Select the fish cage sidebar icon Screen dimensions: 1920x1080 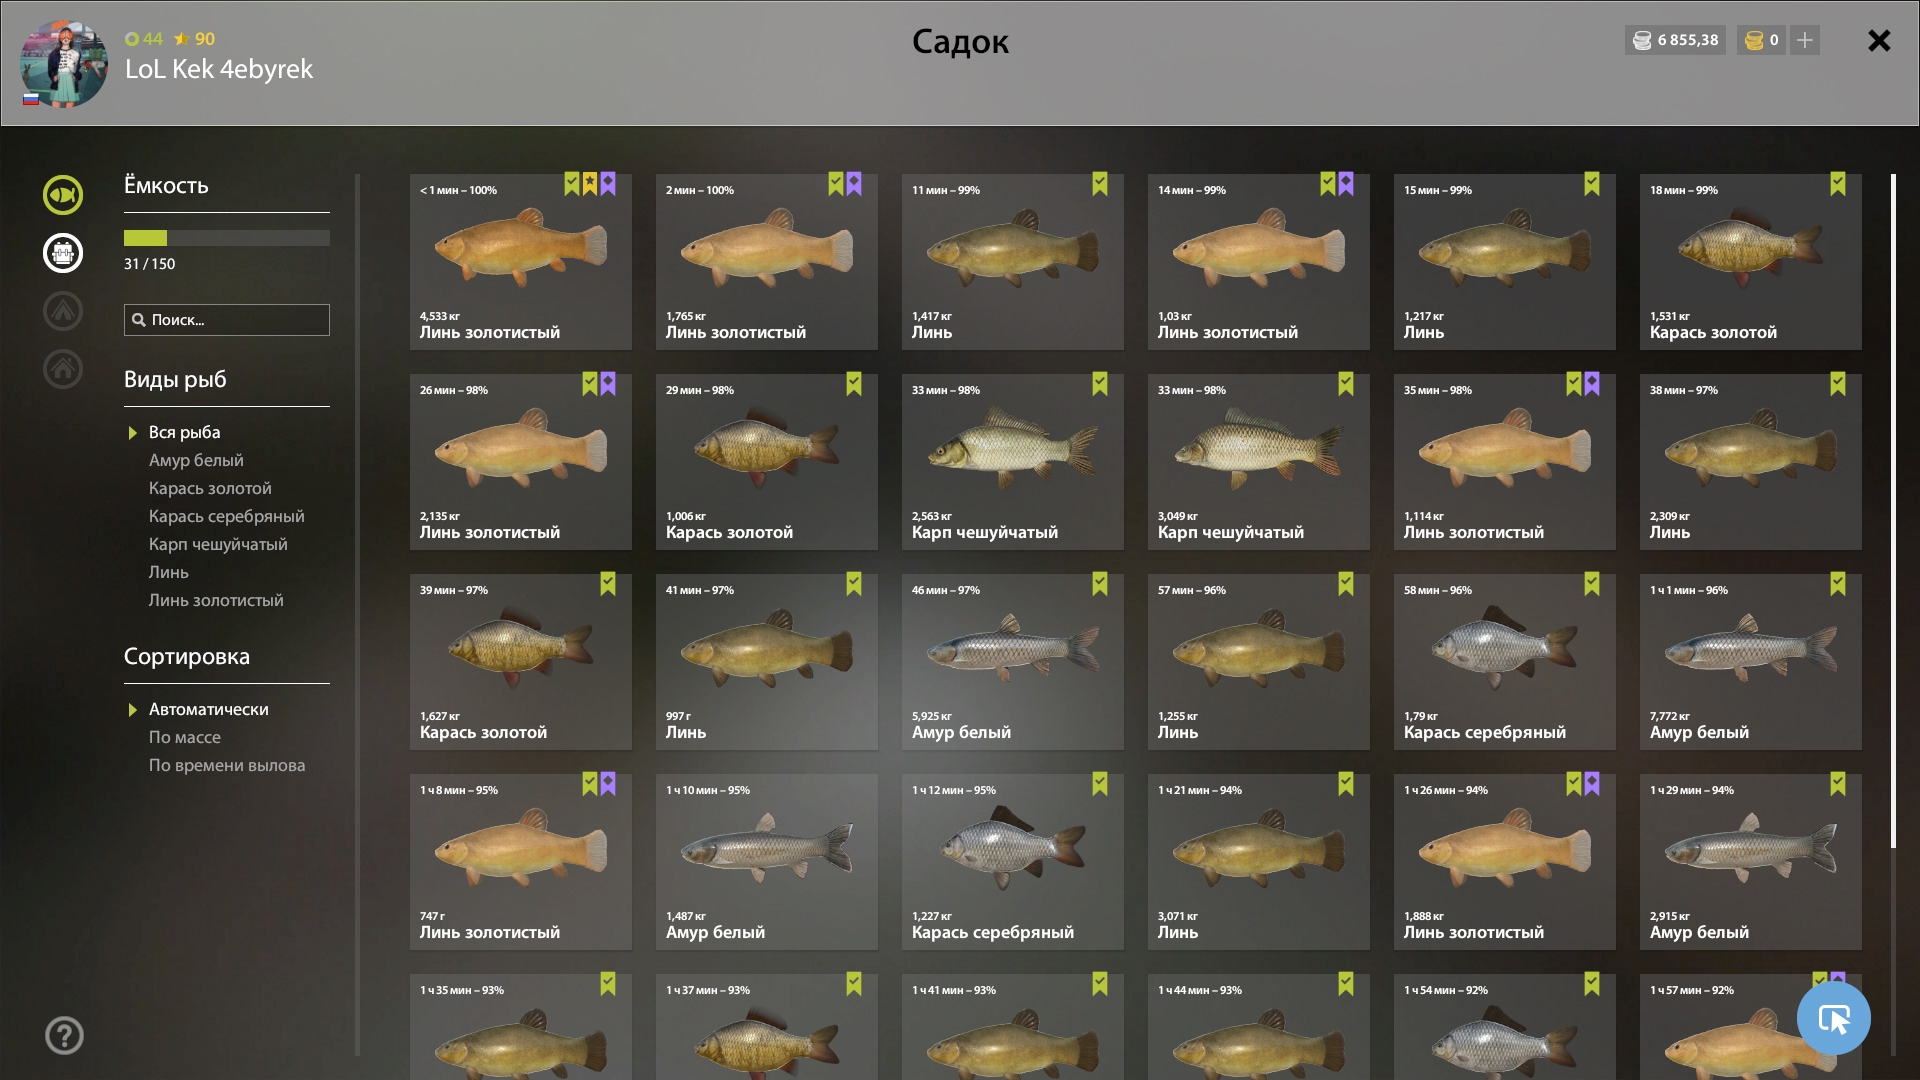click(x=63, y=253)
